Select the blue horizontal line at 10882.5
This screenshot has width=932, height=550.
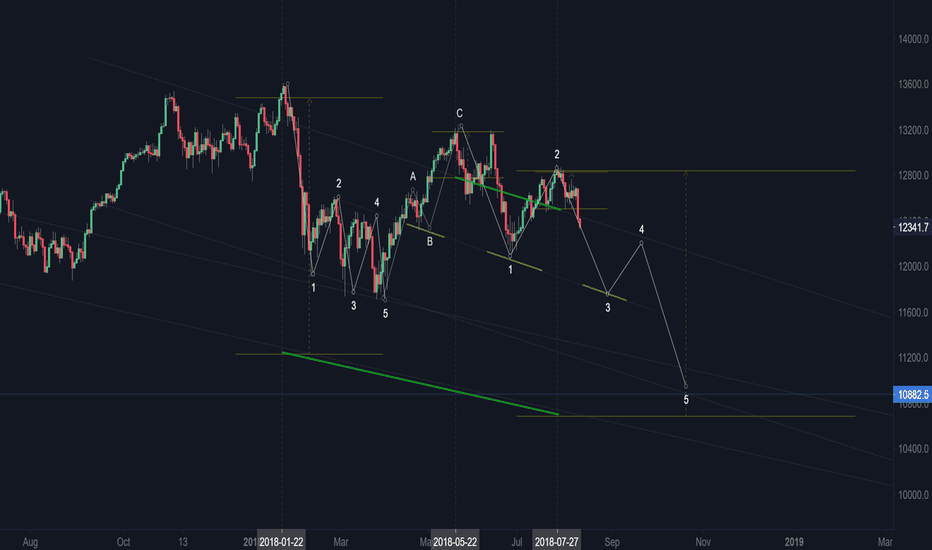coord(446,394)
